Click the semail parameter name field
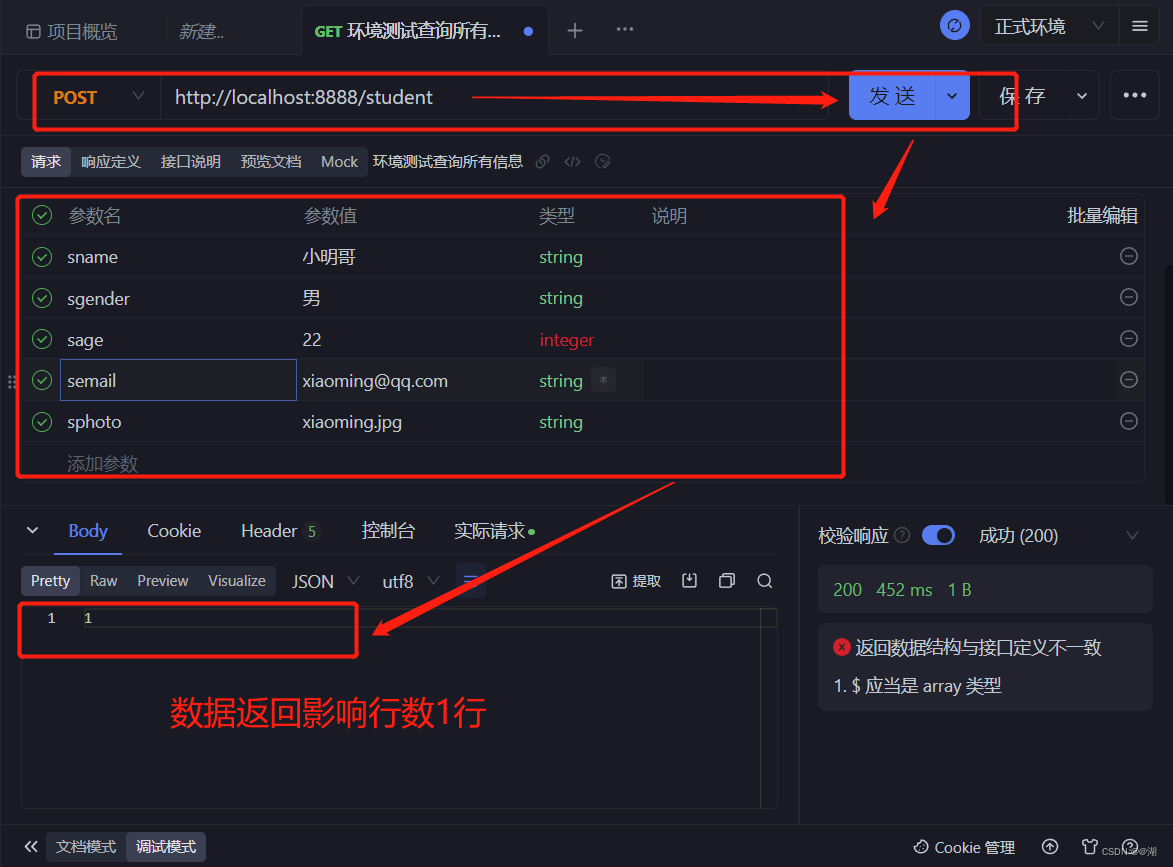 (178, 380)
